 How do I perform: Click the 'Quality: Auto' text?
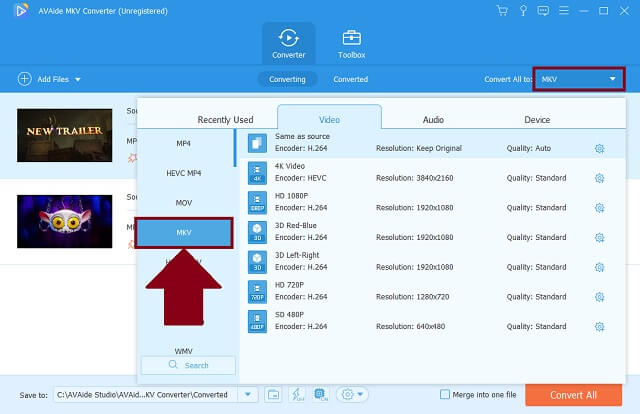[x=529, y=148]
